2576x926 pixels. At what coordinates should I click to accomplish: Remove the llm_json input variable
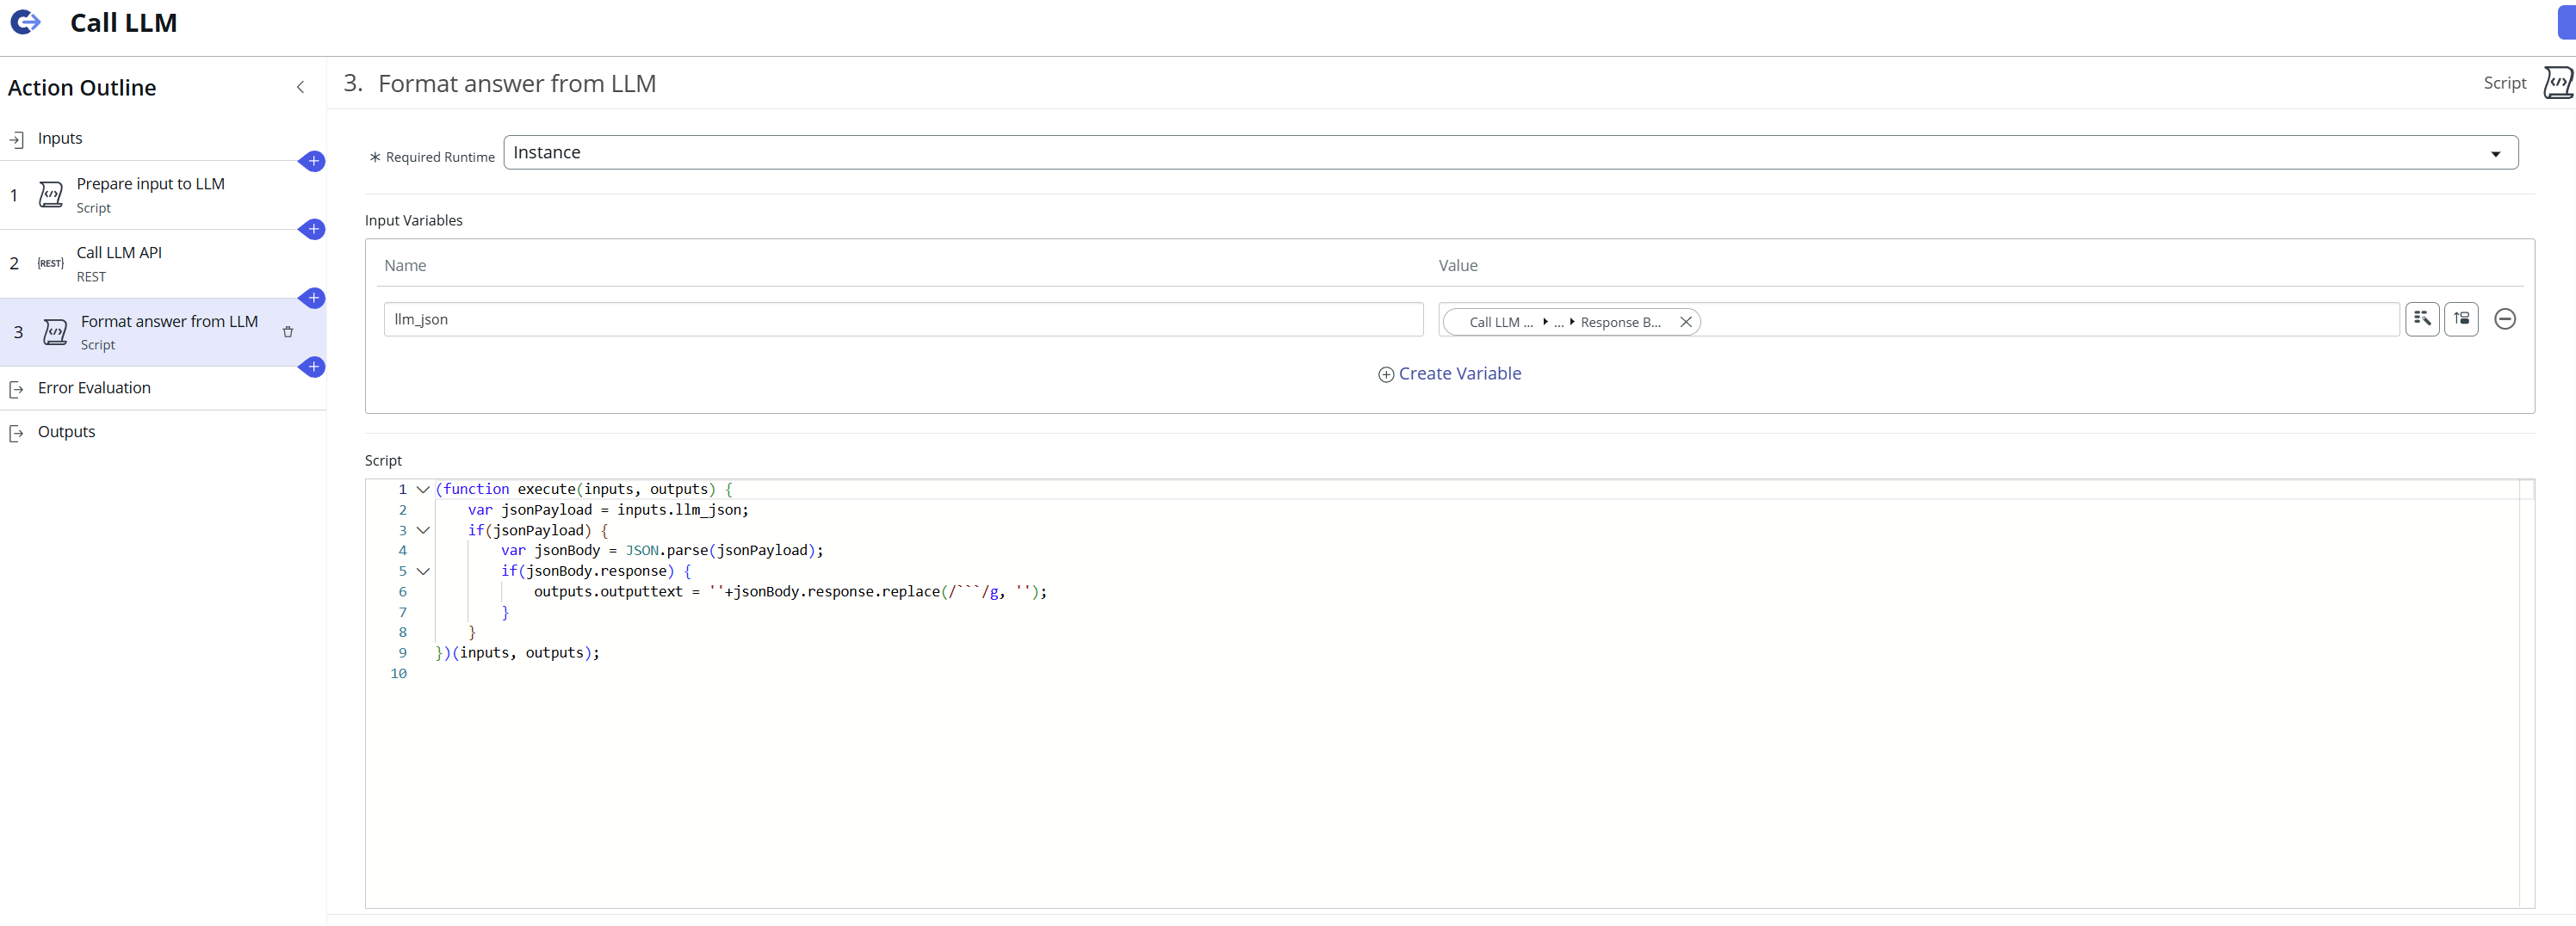[2504, 319]
